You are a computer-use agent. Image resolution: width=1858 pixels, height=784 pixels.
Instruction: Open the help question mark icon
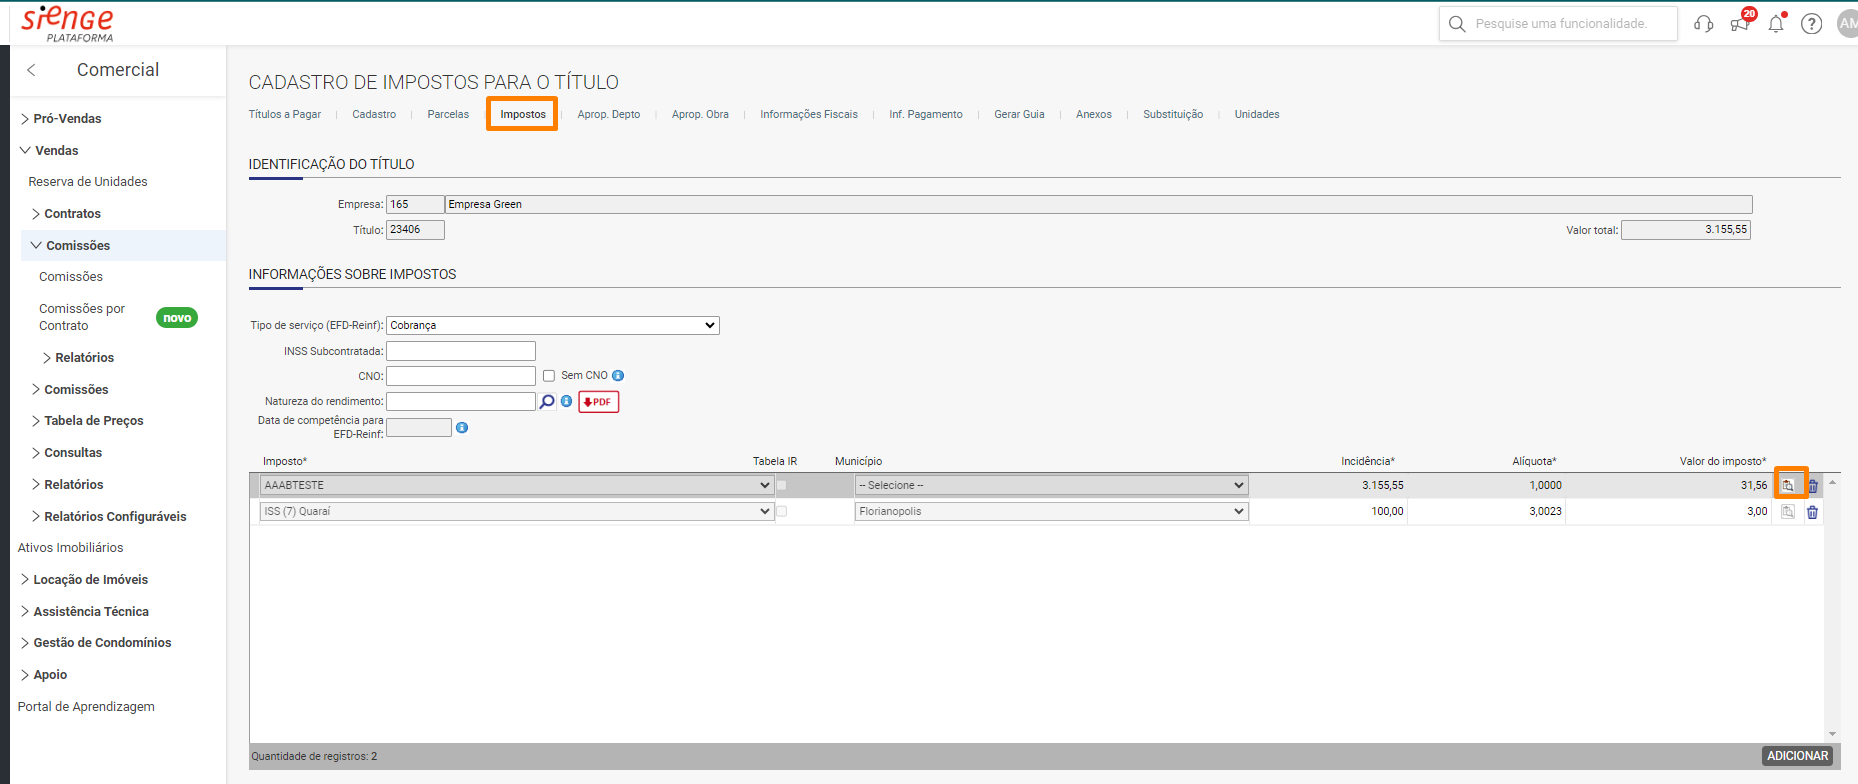pyautogui.click(x=1811, y=24)
